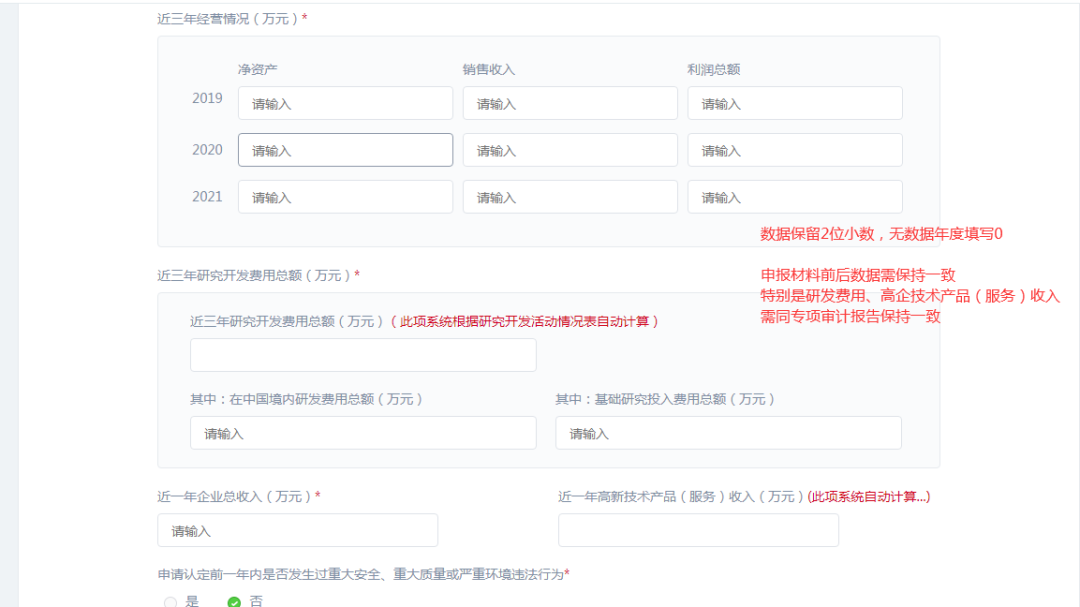Screen dimensions: 1080x607
Task: Click the 2019 利润总额 input field
Action: click(794, 103)
